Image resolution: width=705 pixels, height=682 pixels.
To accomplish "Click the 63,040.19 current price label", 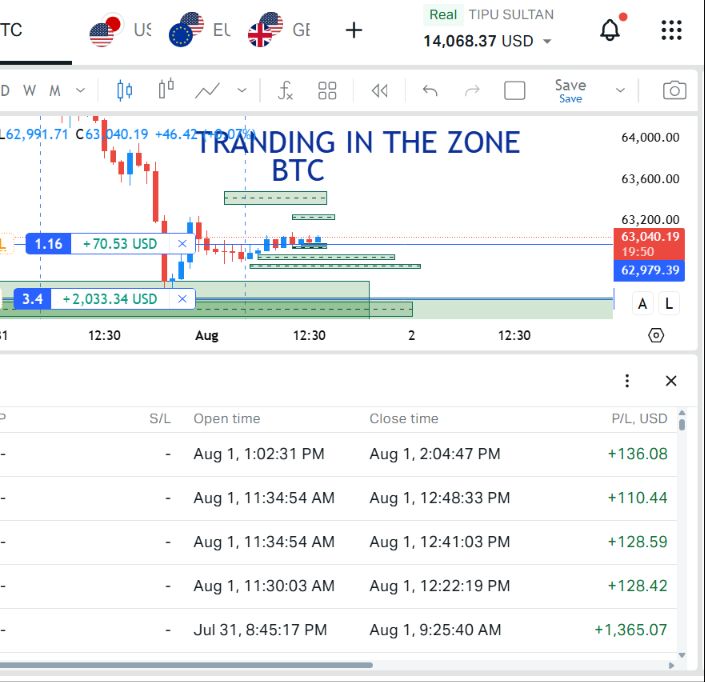I will click(649, 244).
